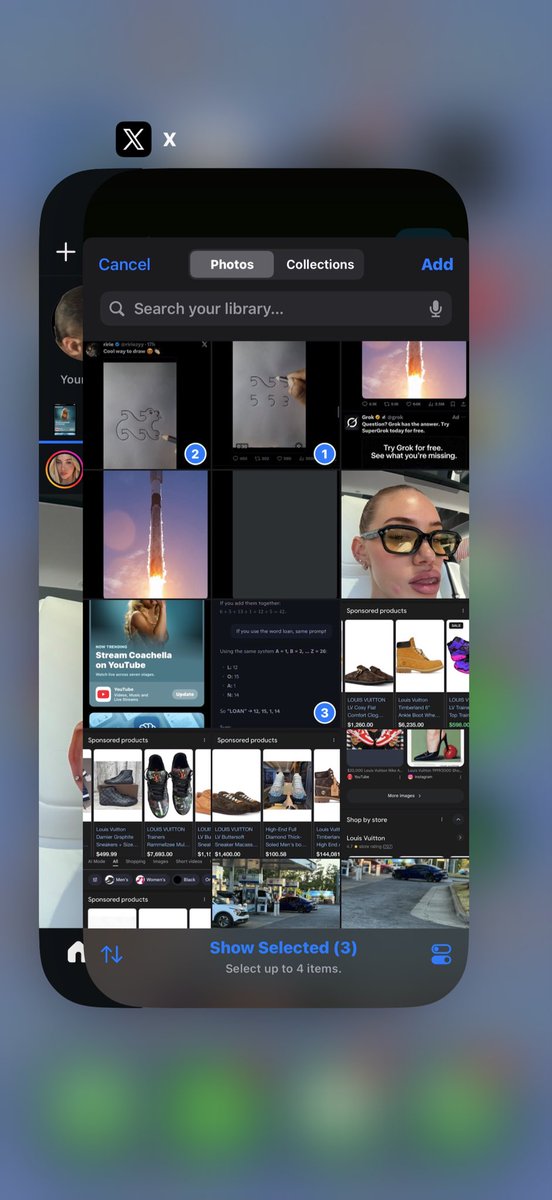The image size is (552, 1200).
Task: Select the gas station street photo
Action: (x=274, y=893)
